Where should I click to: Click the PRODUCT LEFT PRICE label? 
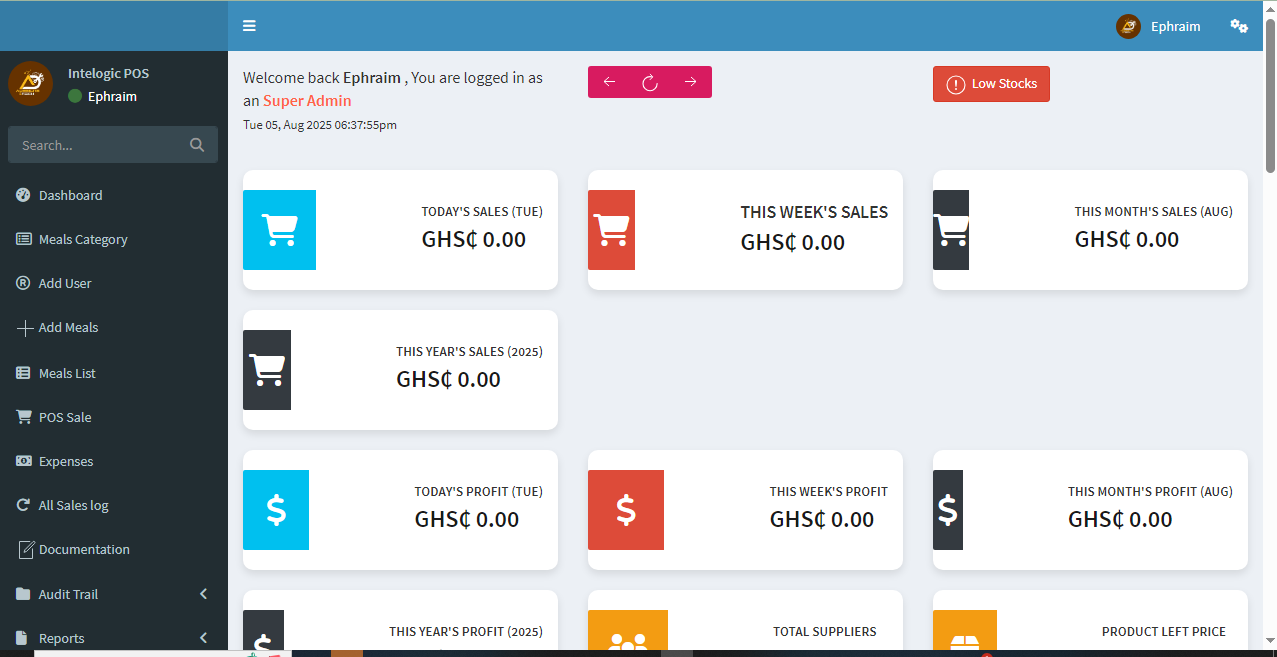pos(1164,632)
